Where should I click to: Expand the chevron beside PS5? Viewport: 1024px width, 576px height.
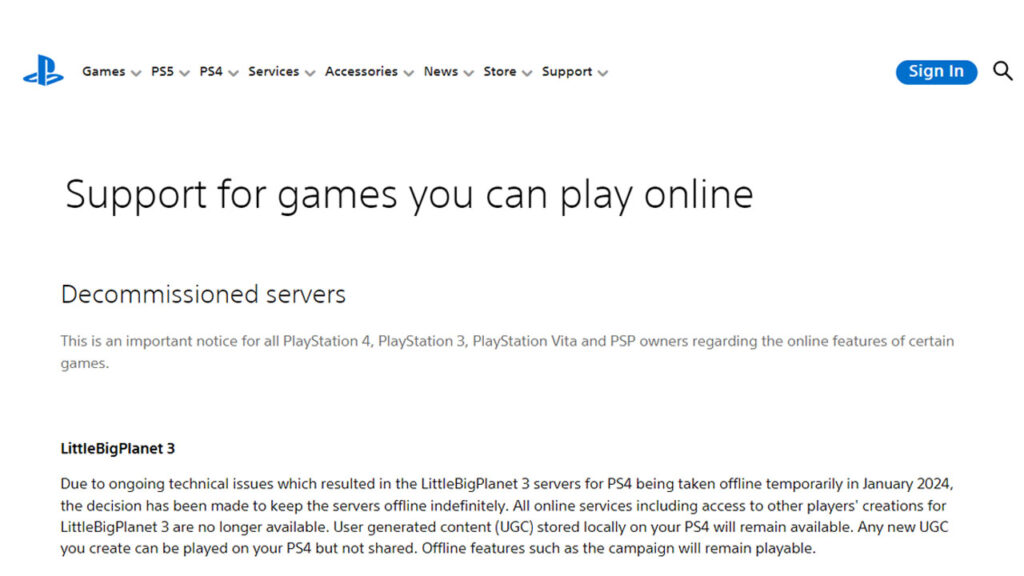tap(184, 73)
